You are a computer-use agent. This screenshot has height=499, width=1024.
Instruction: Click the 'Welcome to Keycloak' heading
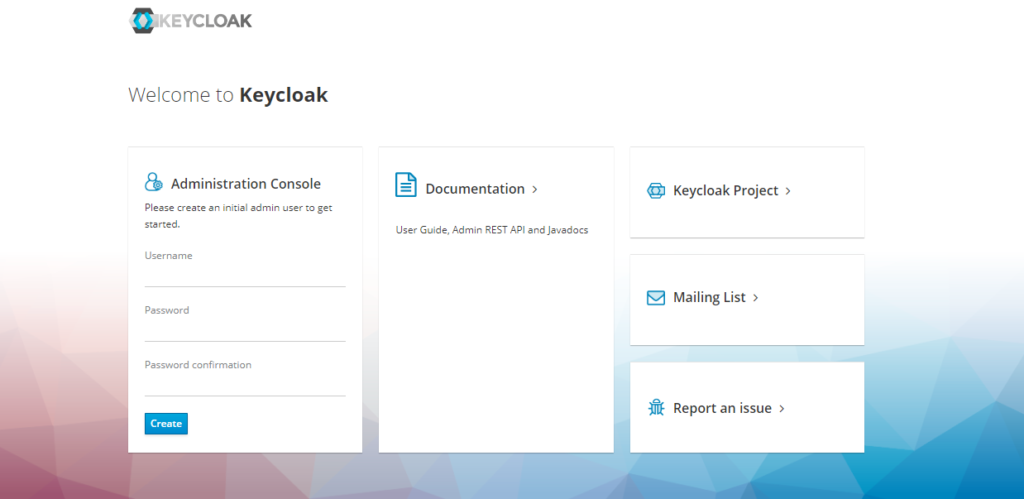pyautogui.click(x=228, y=95)
